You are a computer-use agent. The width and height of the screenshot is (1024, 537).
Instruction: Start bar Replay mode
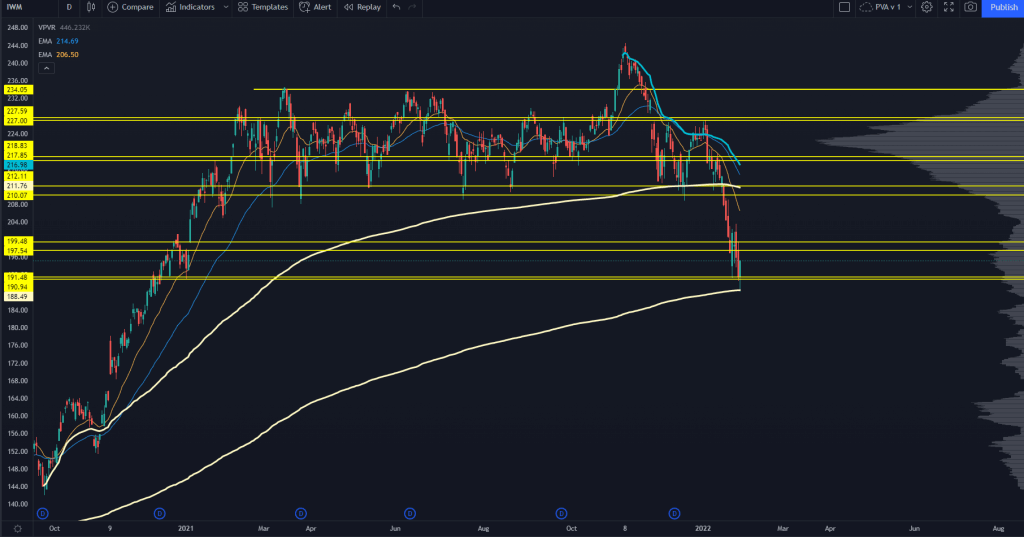pos(362,7)
